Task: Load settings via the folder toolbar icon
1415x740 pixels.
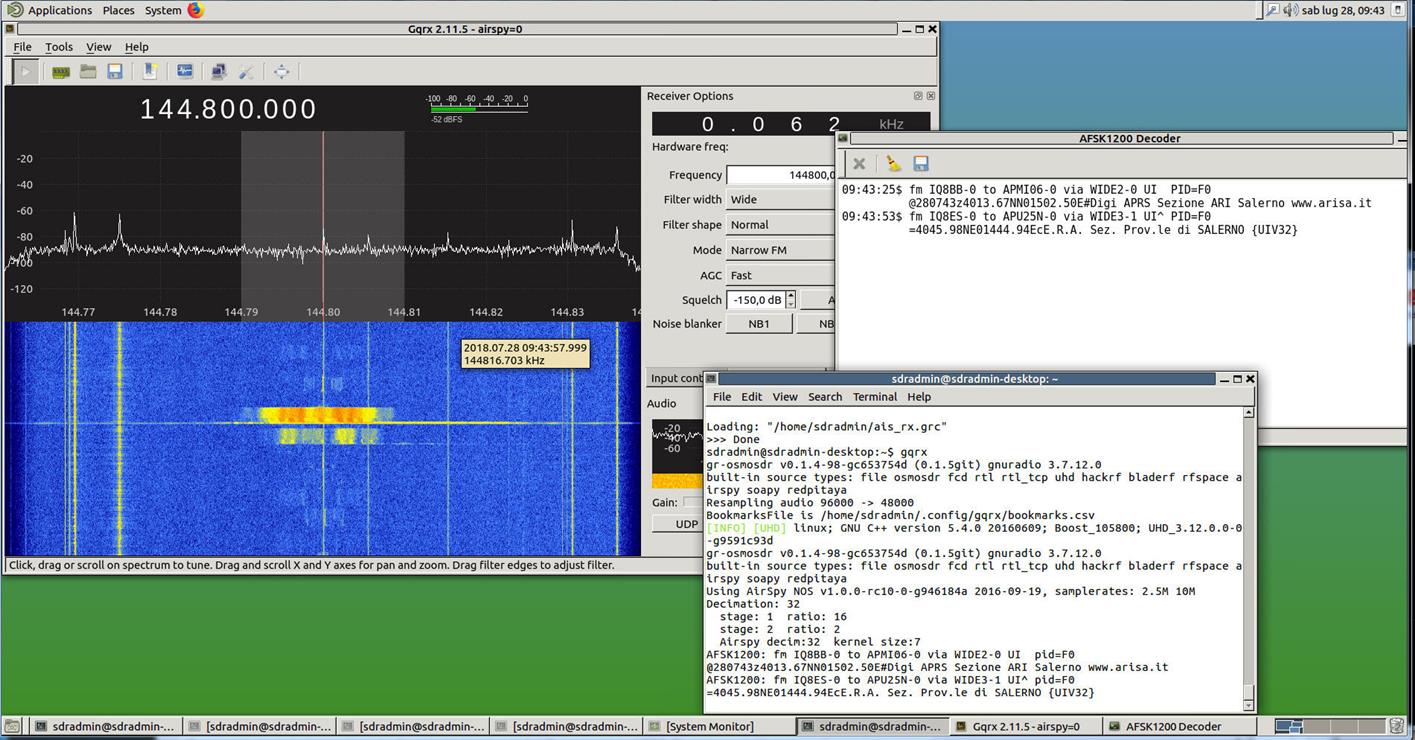Action: pos(88,71)
